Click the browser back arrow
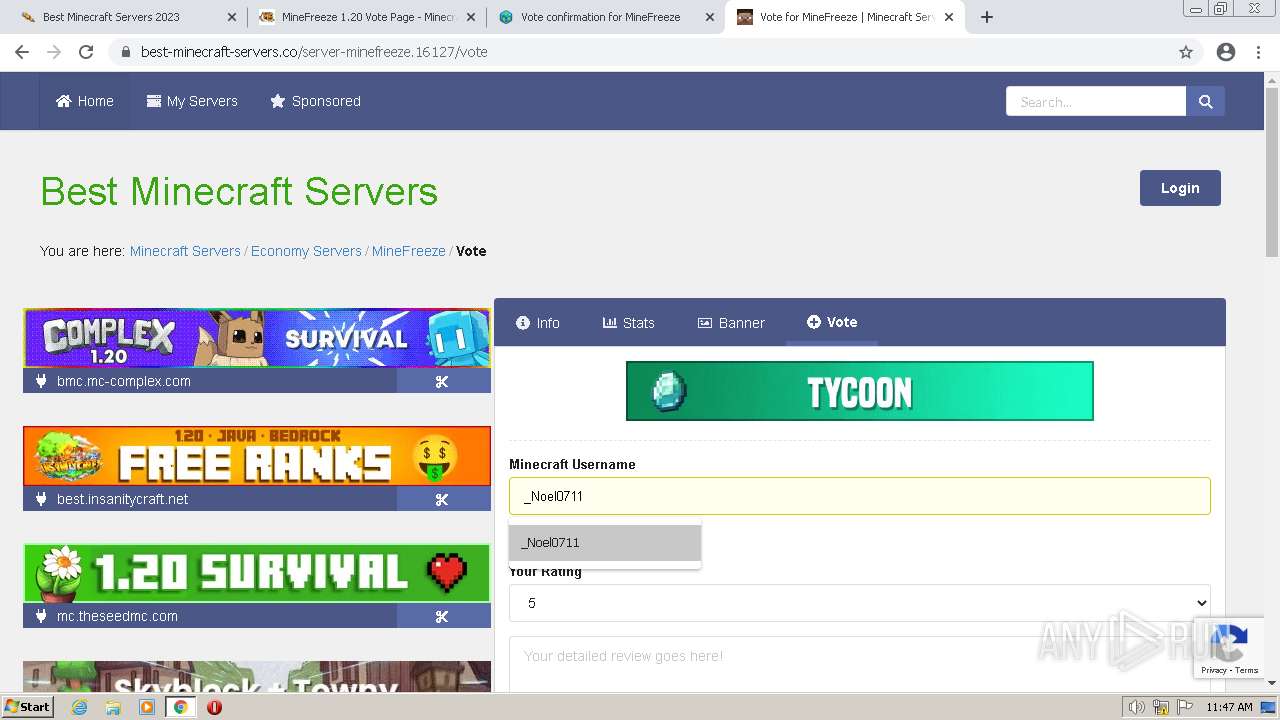 (x=22, y=52)
